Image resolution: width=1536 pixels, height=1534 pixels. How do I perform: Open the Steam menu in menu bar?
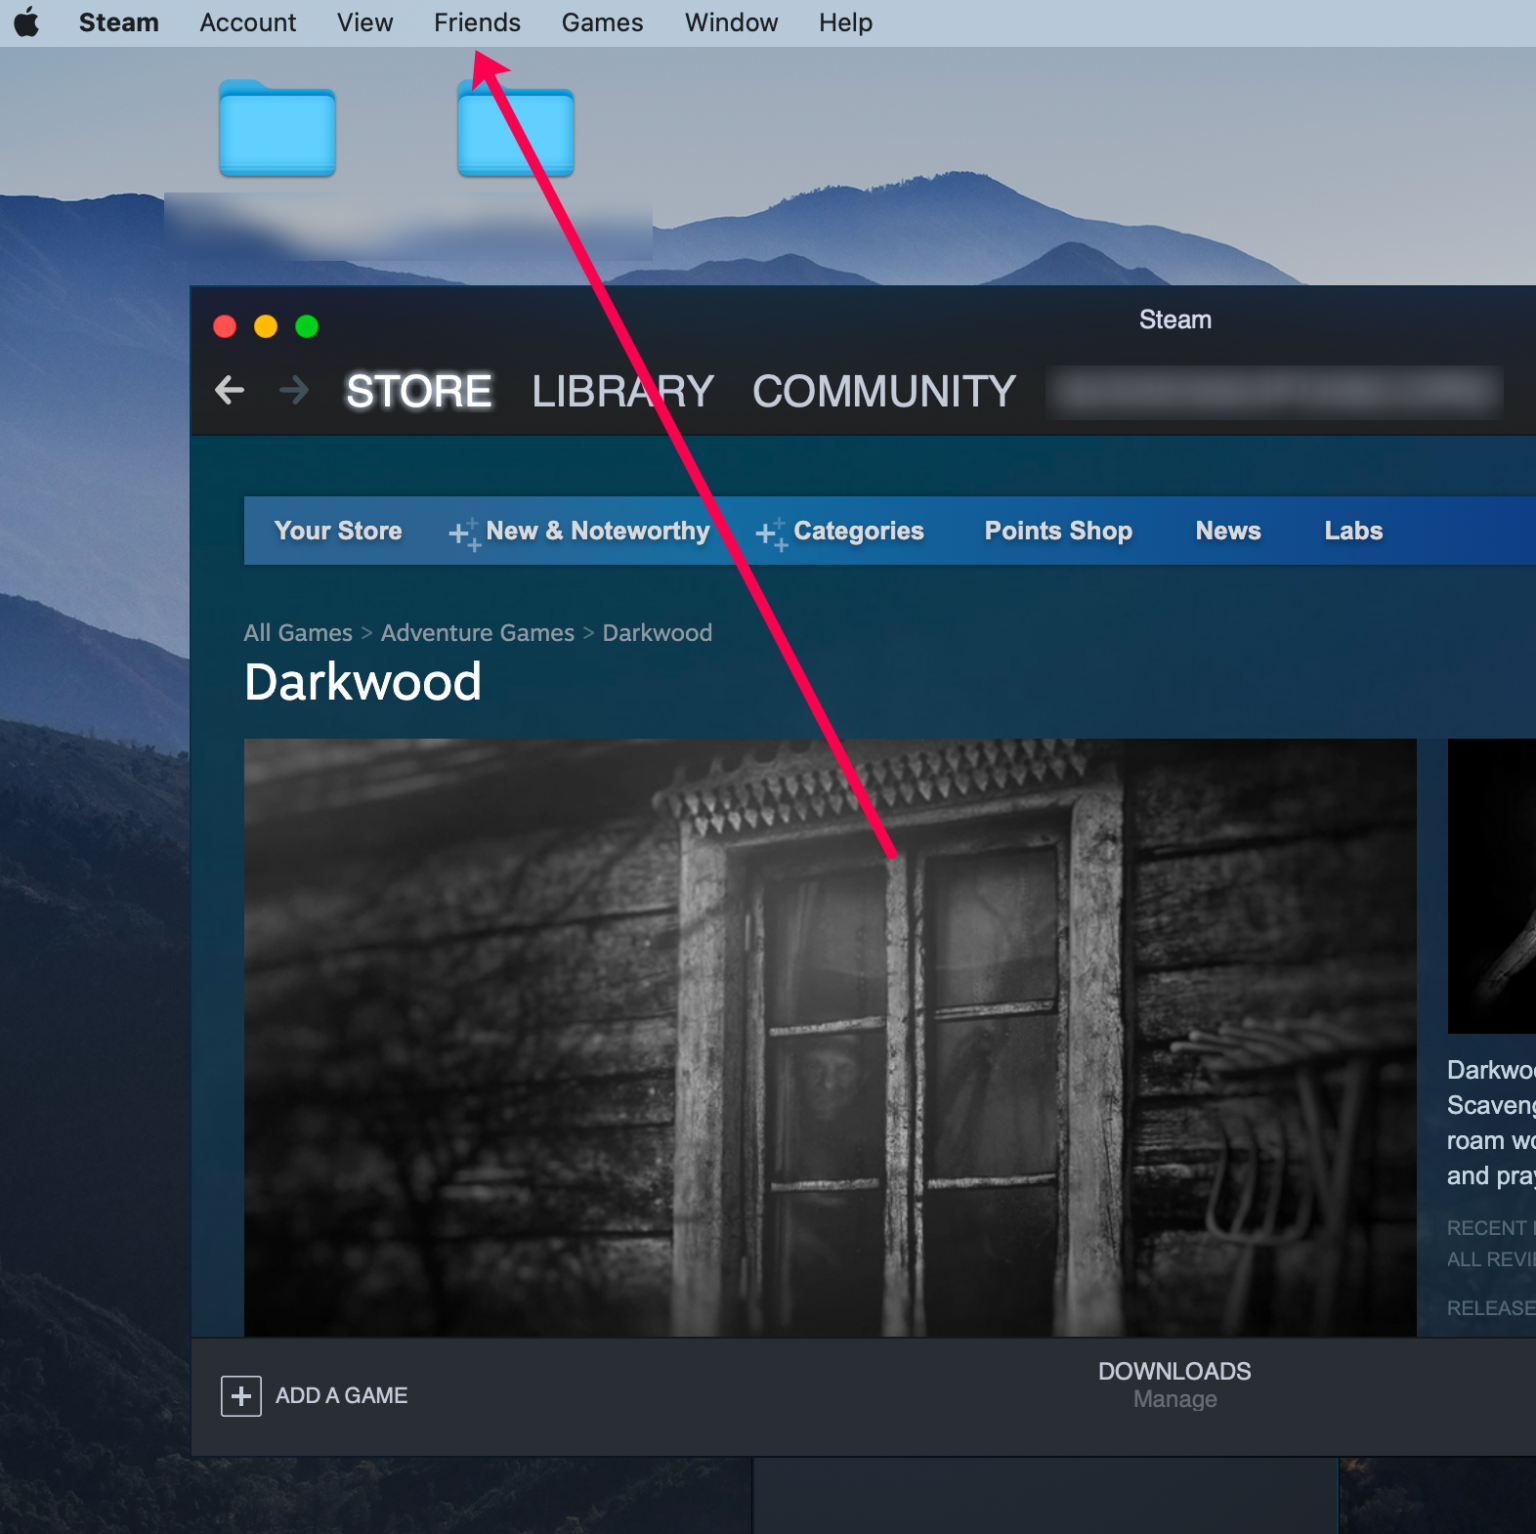click(119, 22)
